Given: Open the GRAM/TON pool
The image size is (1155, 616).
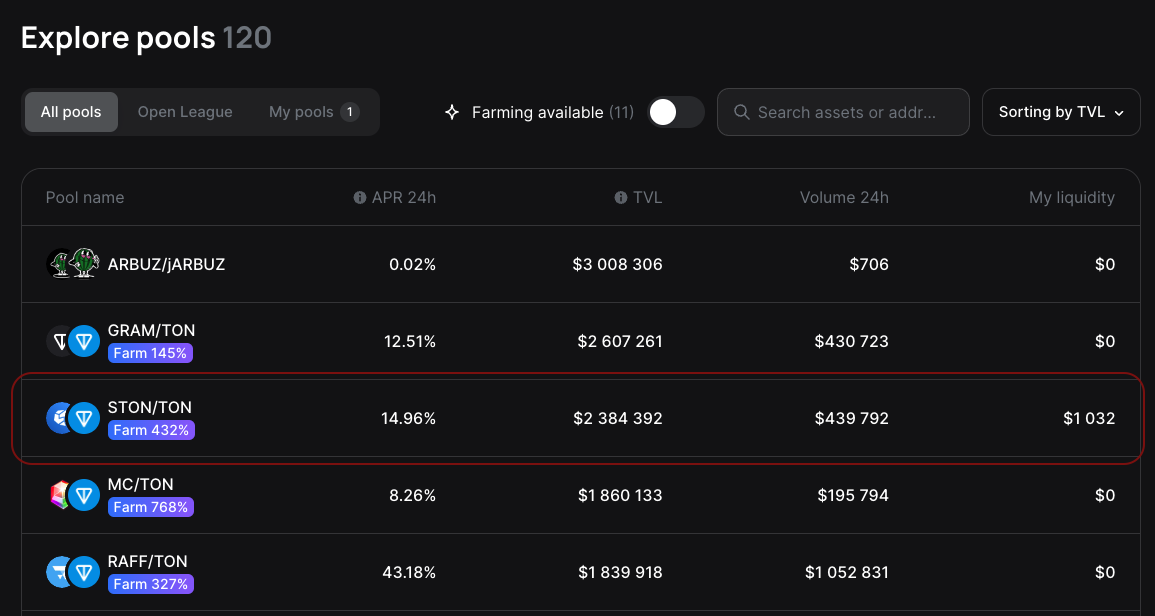Looking at the screenshot, I should [x=580, y=341].
